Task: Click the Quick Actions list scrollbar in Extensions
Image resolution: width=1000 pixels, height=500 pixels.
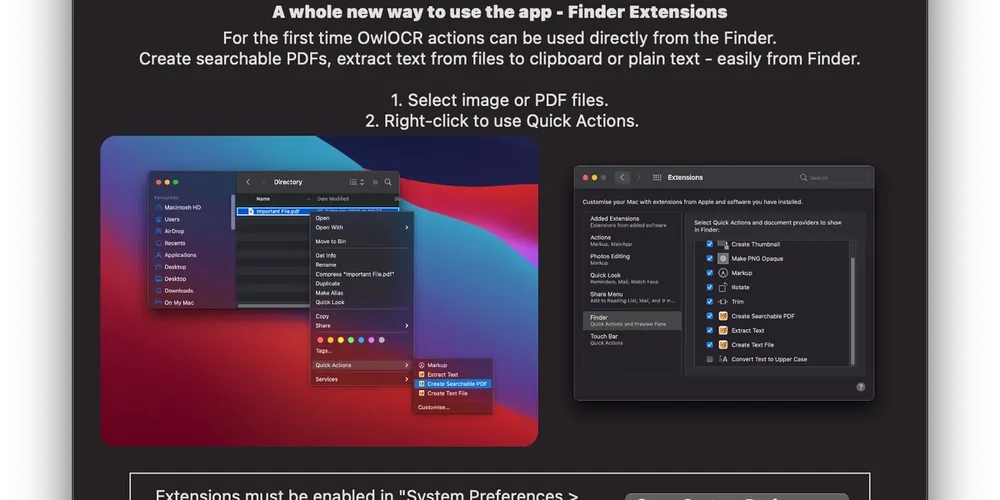Action: tap(853, 311)
